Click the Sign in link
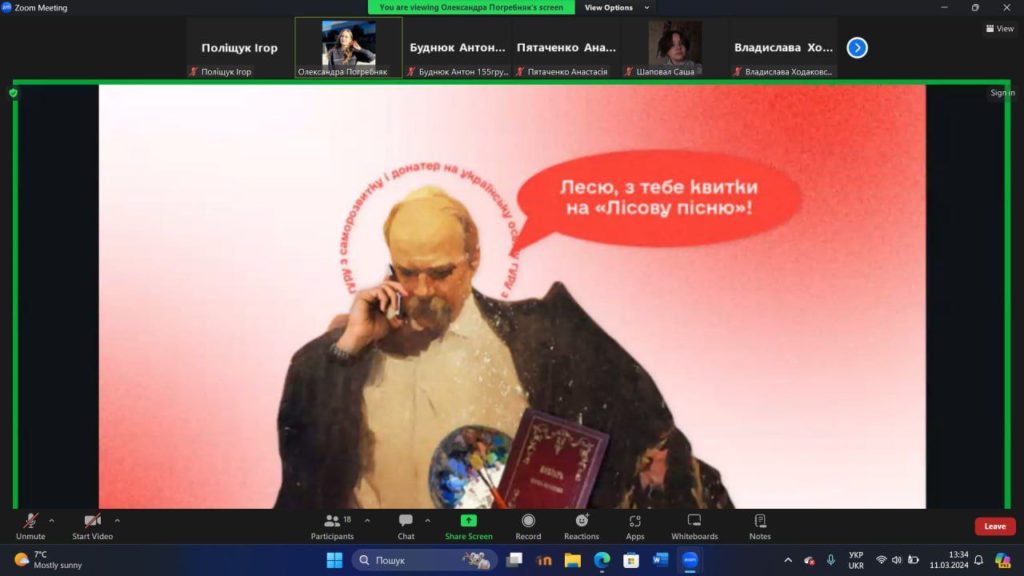Screen dimensions: 1024x576 (1002, 93)
